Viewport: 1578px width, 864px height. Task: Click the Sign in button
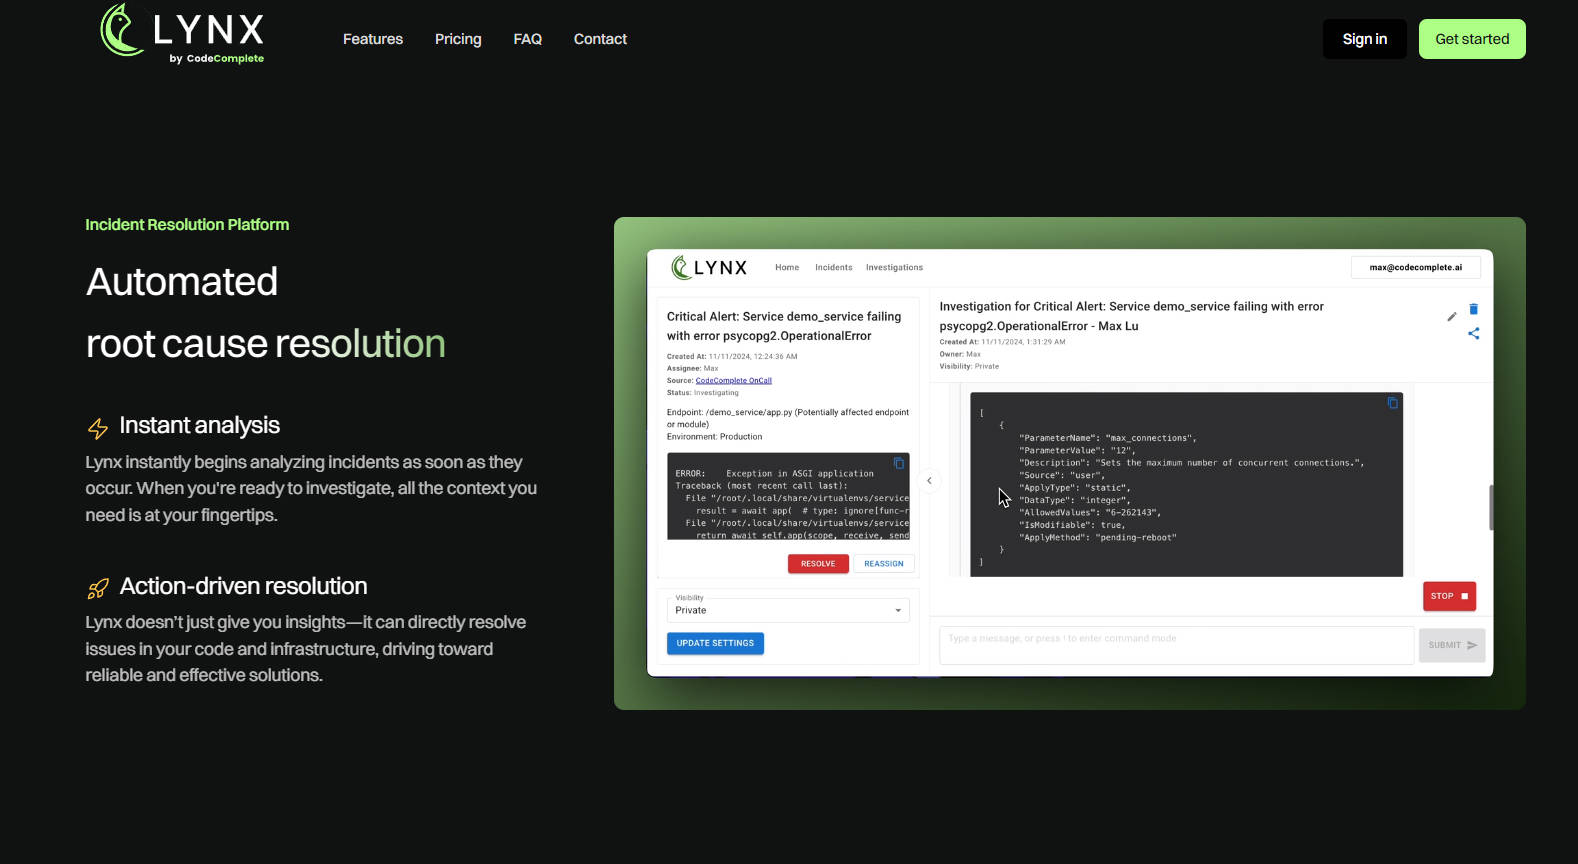pyautogui.click(x=1364, y=39)
